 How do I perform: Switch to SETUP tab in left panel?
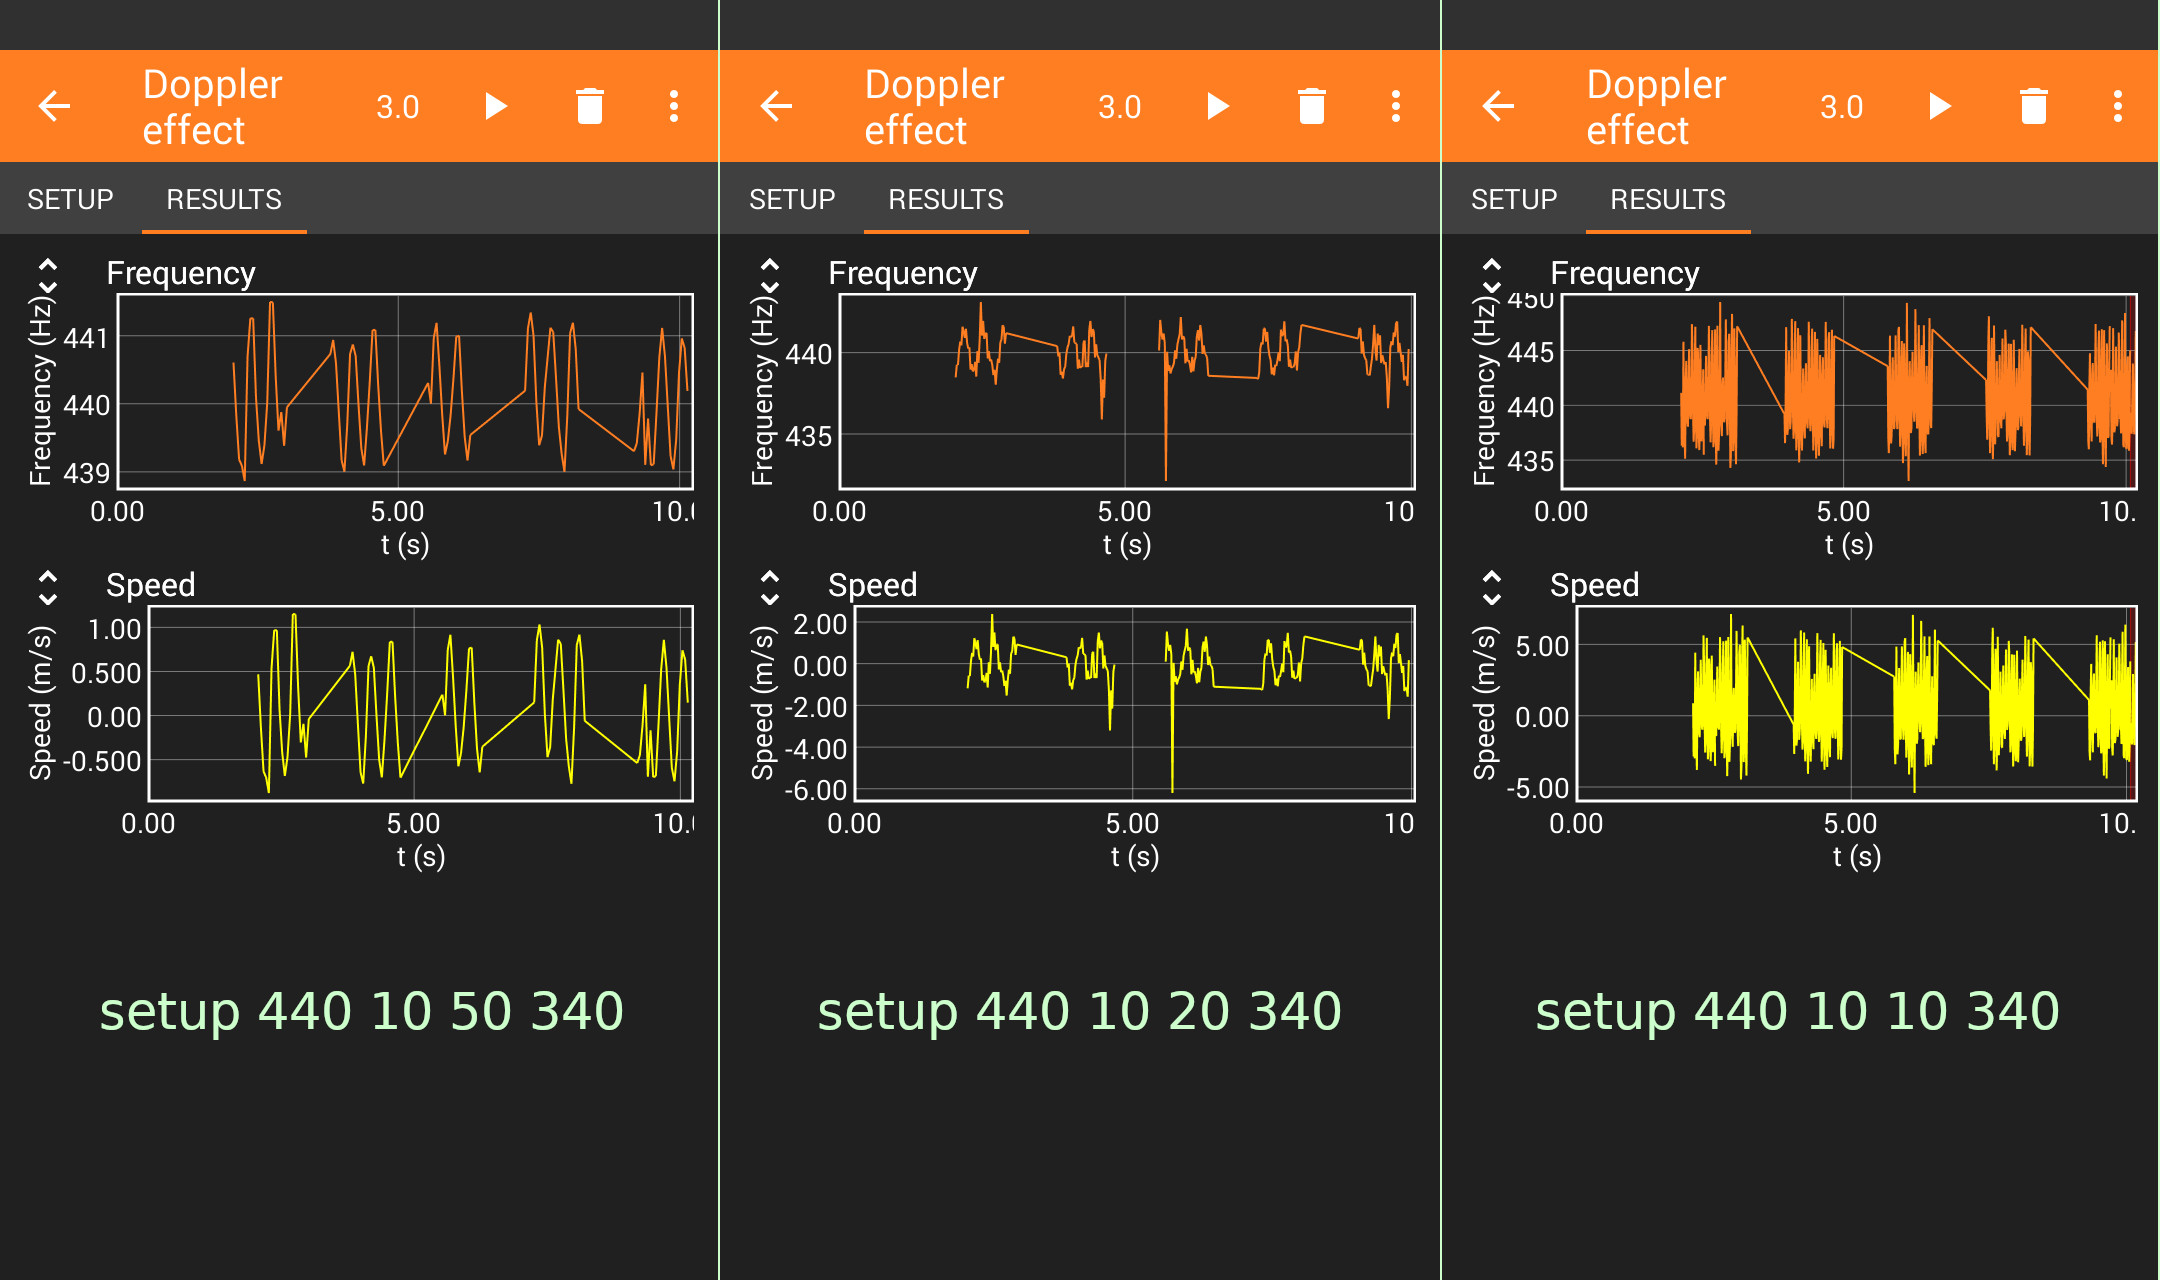tap(70, 199)
